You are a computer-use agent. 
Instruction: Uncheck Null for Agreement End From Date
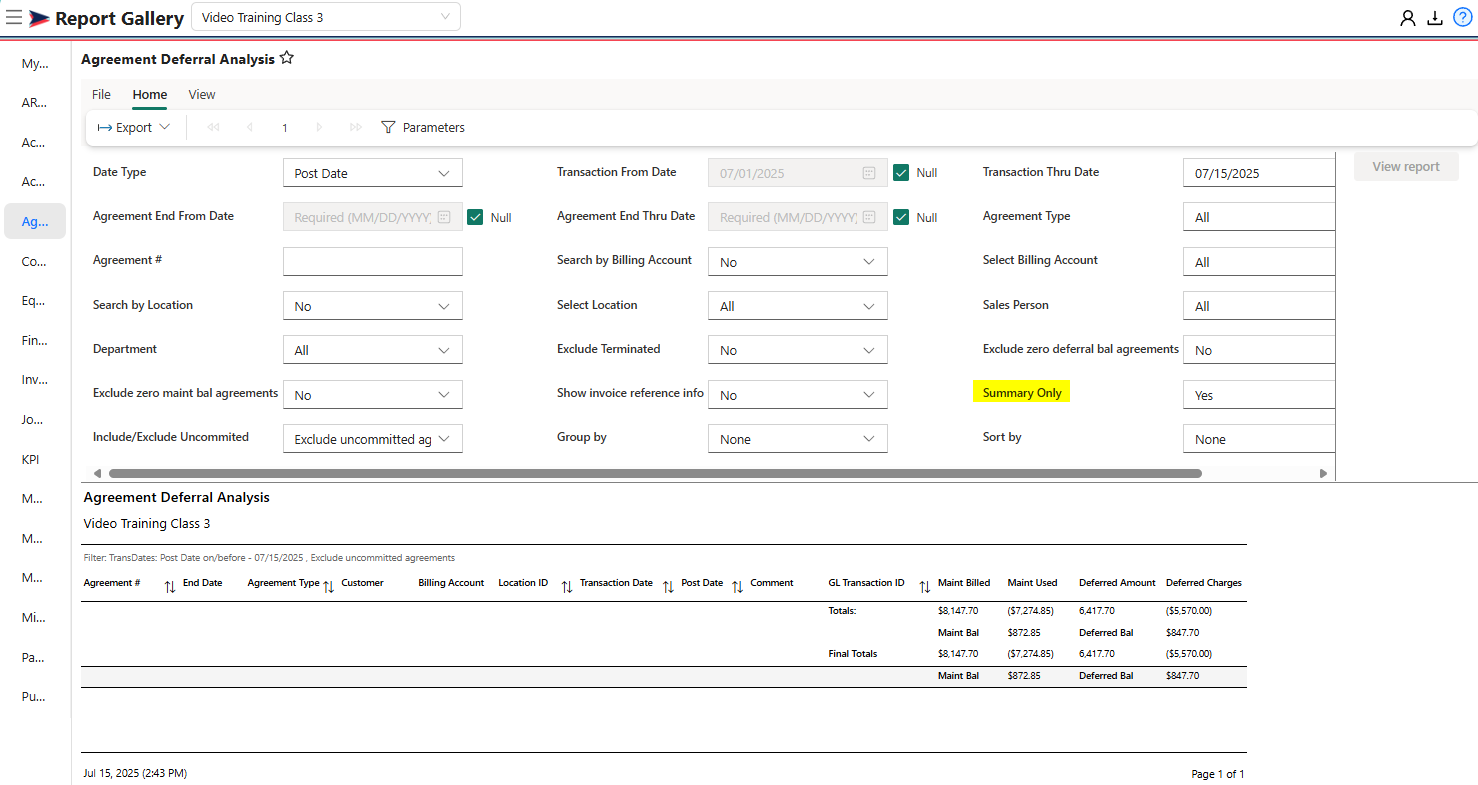[475, 217]
